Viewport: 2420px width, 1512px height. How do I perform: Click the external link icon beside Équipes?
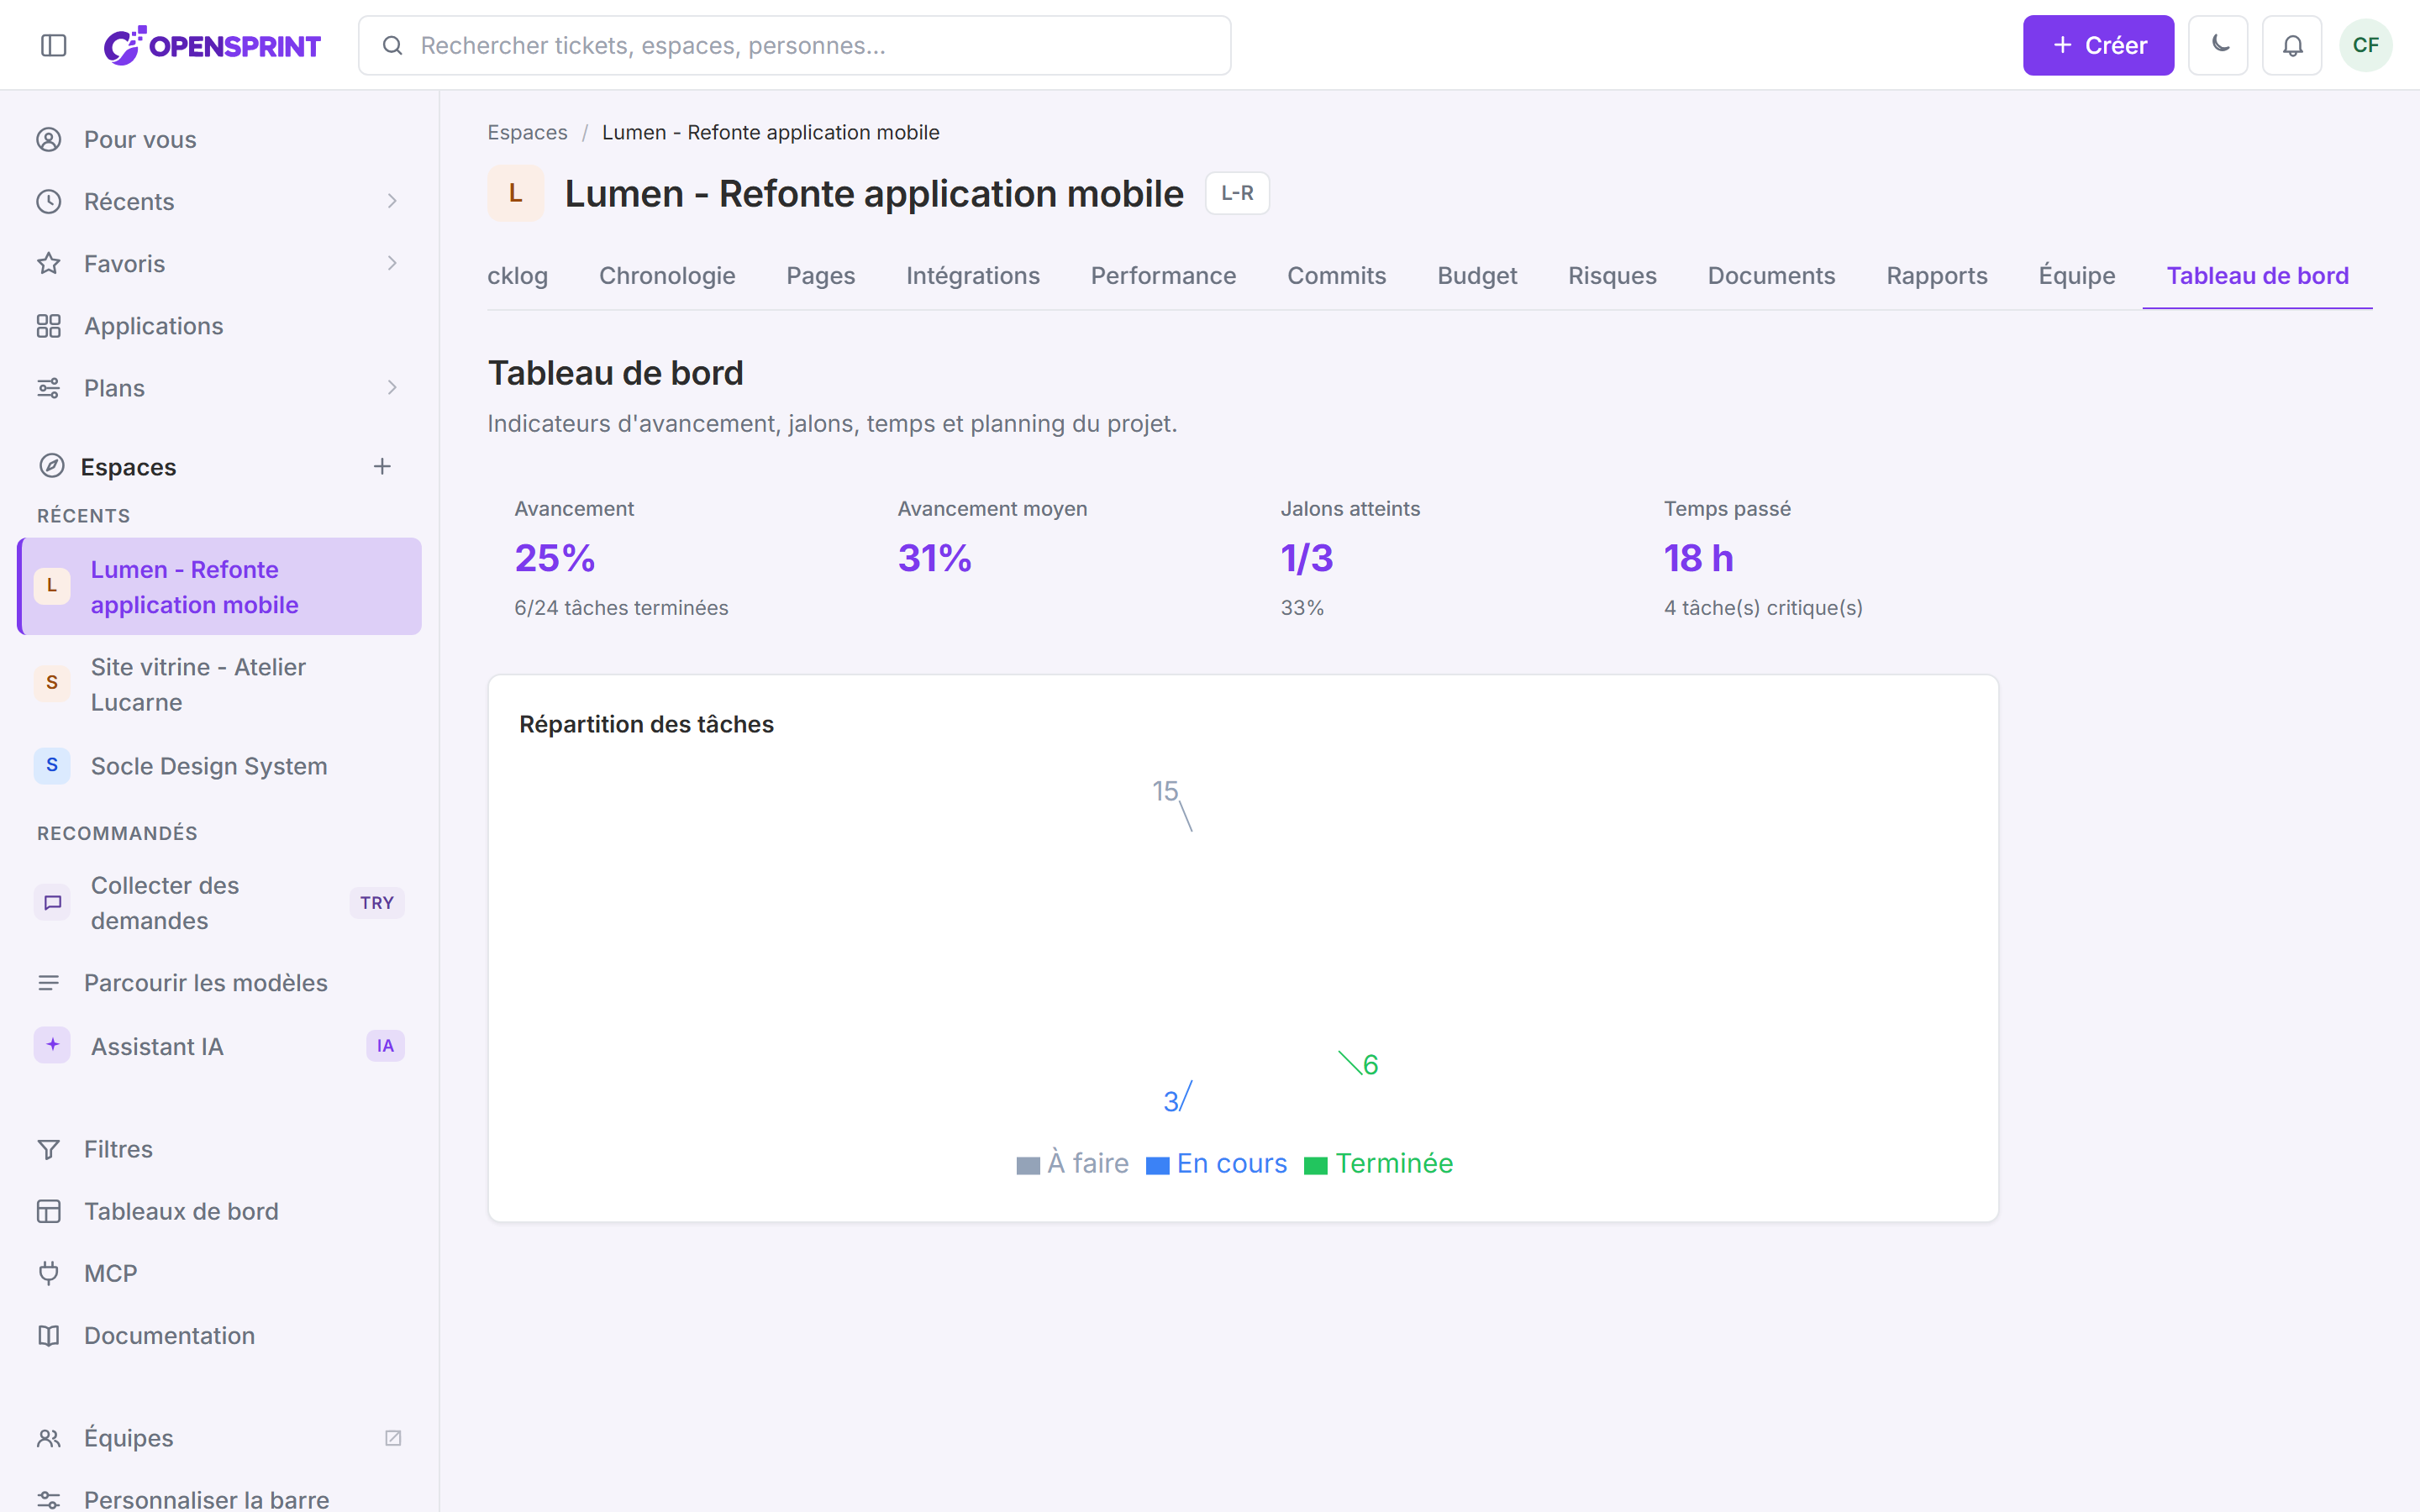click(393, 1438)
